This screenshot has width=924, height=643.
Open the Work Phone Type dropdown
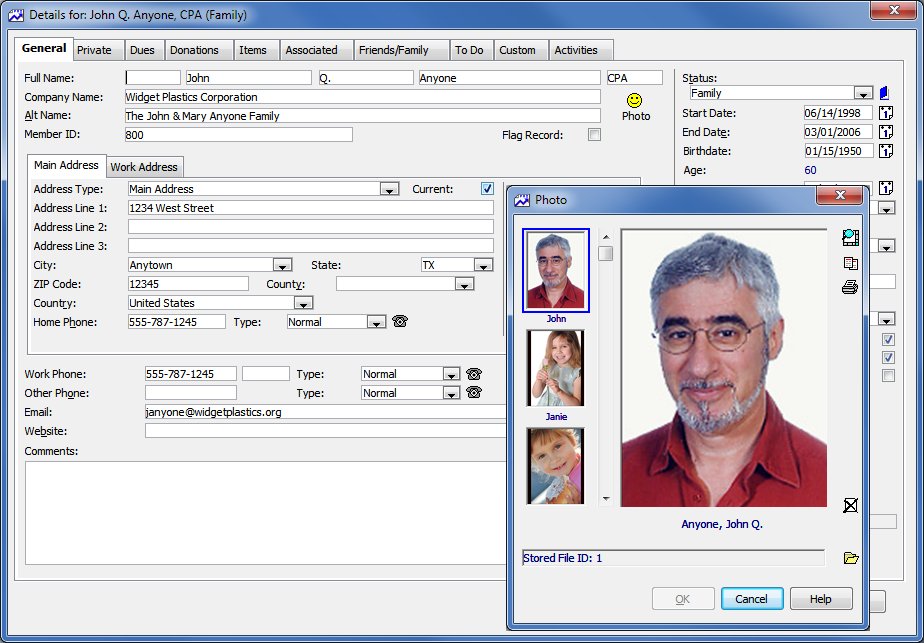[451, 374]
